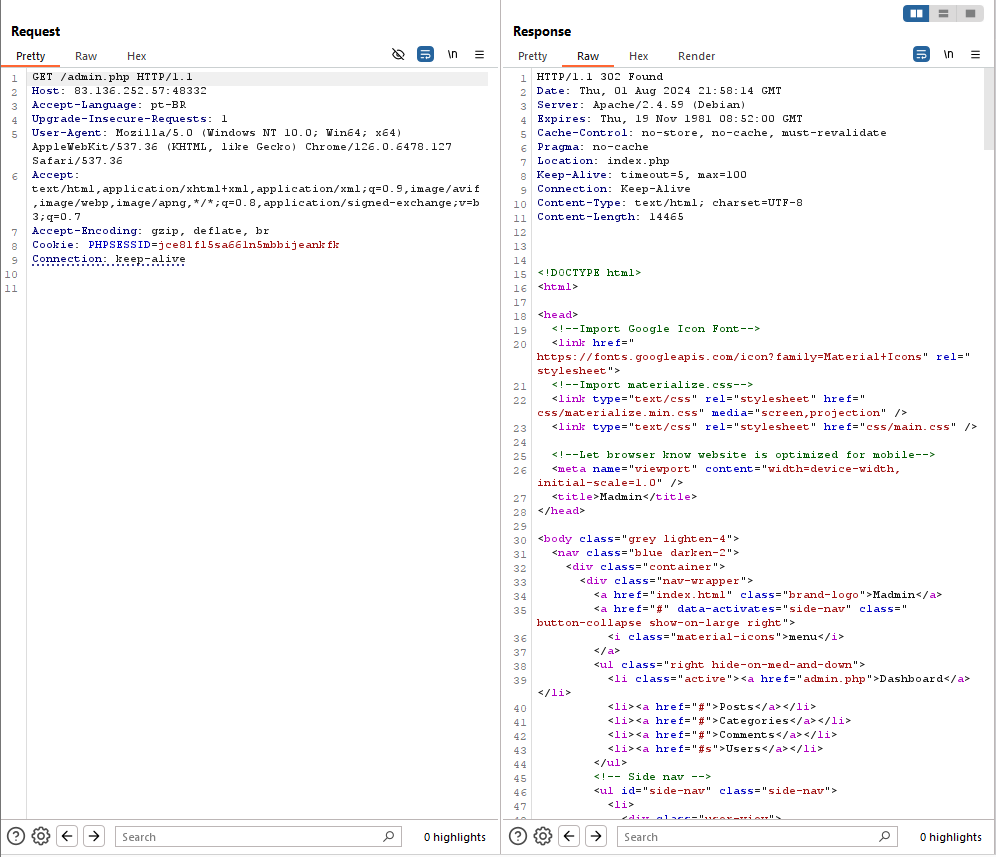
Task: Click the Content-Type response header name
Action: [579, 203]
